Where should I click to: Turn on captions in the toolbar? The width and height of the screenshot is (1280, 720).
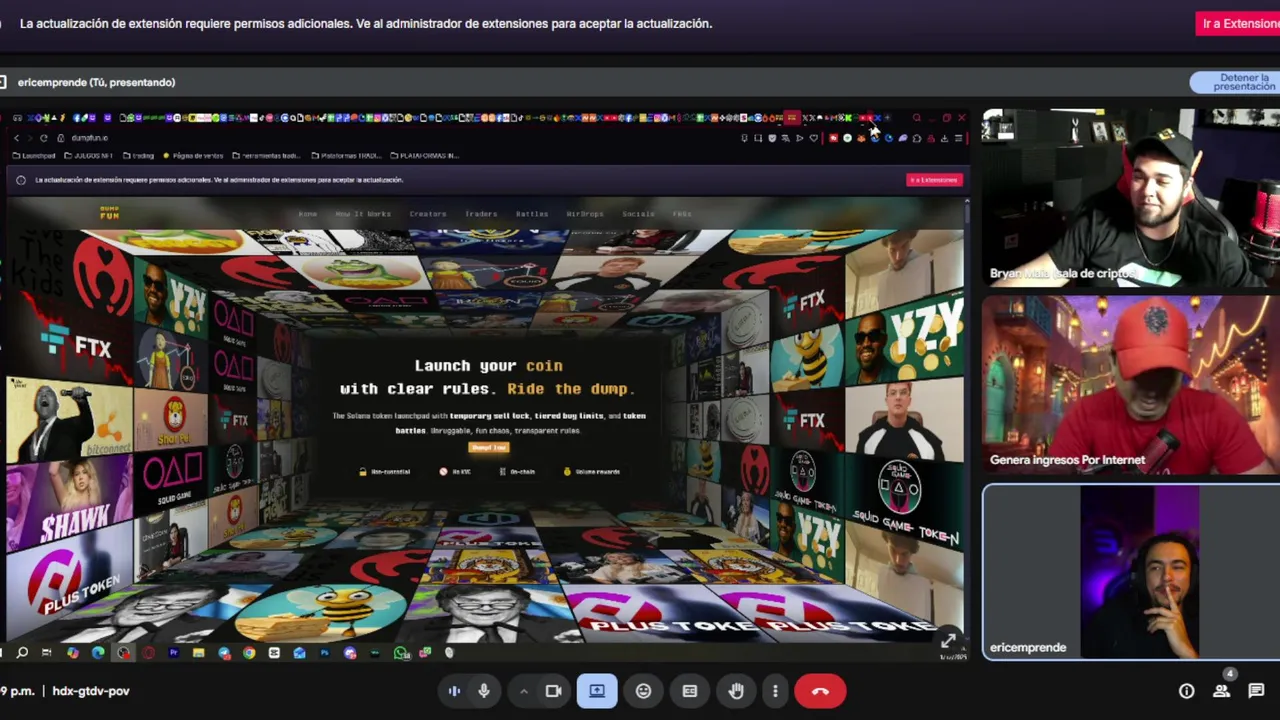[x=690, y=691]
